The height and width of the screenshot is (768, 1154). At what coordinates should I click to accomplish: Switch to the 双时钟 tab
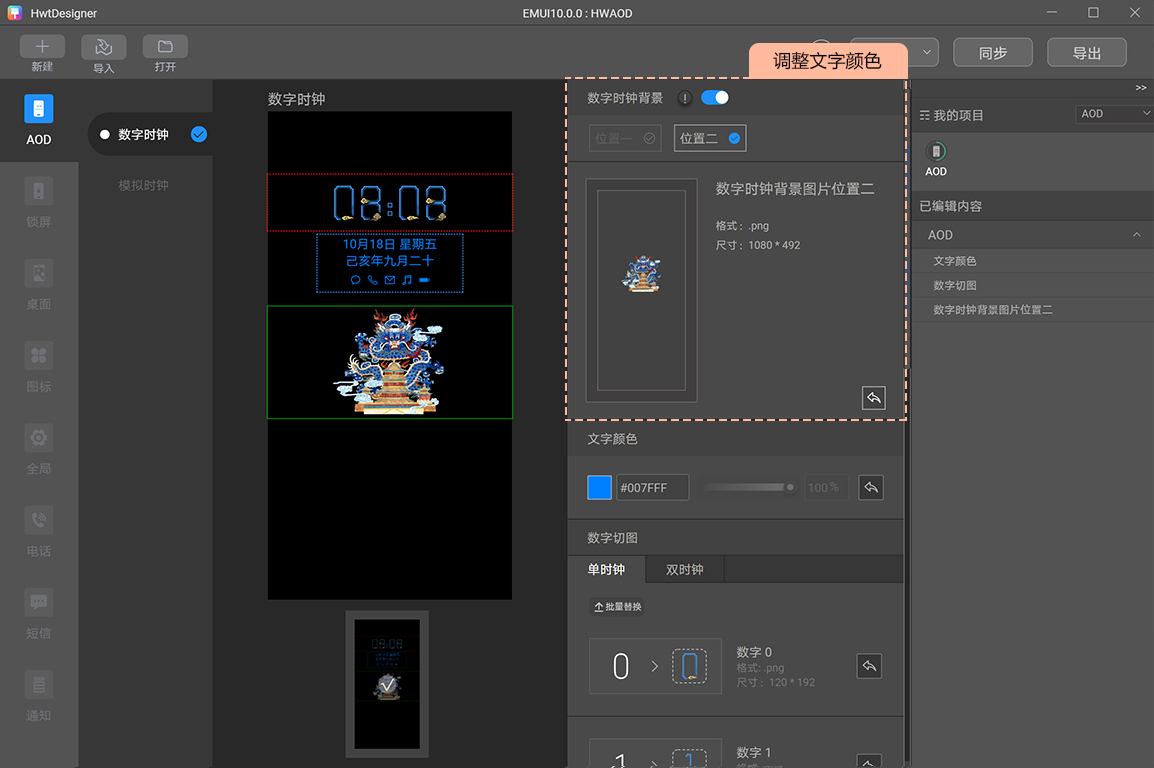pos(684,569)
